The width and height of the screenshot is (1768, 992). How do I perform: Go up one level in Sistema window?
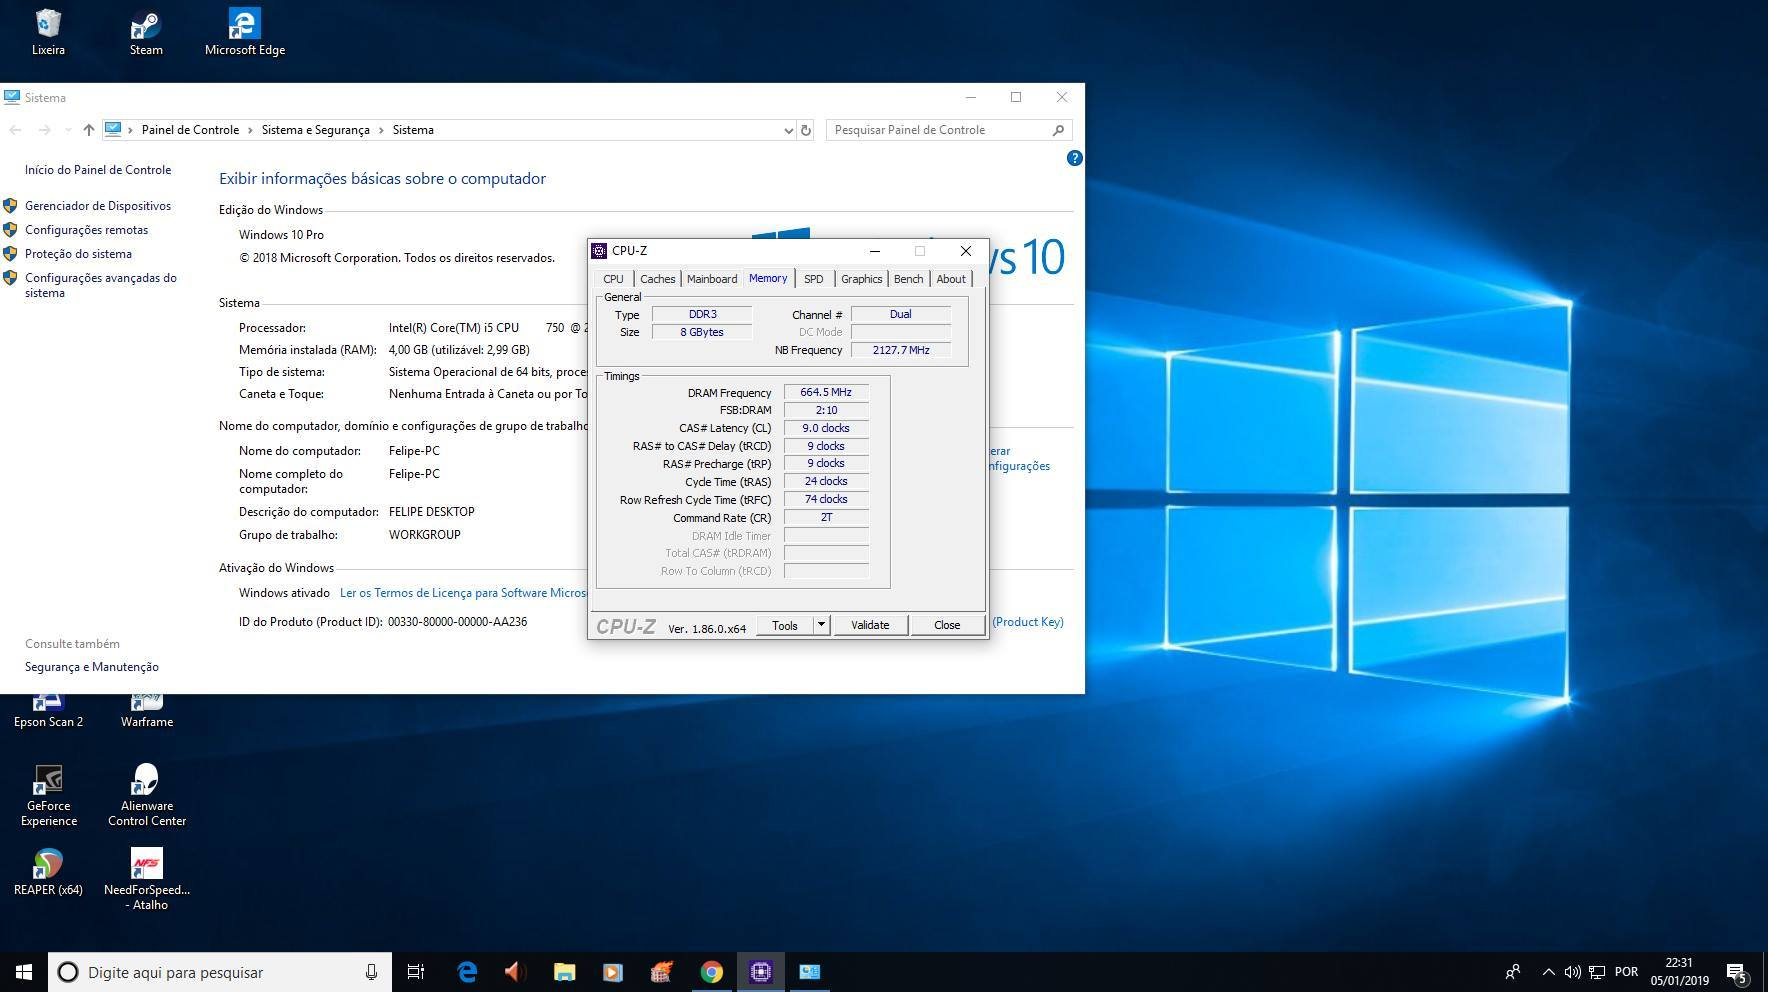click(x=88, y=130)
